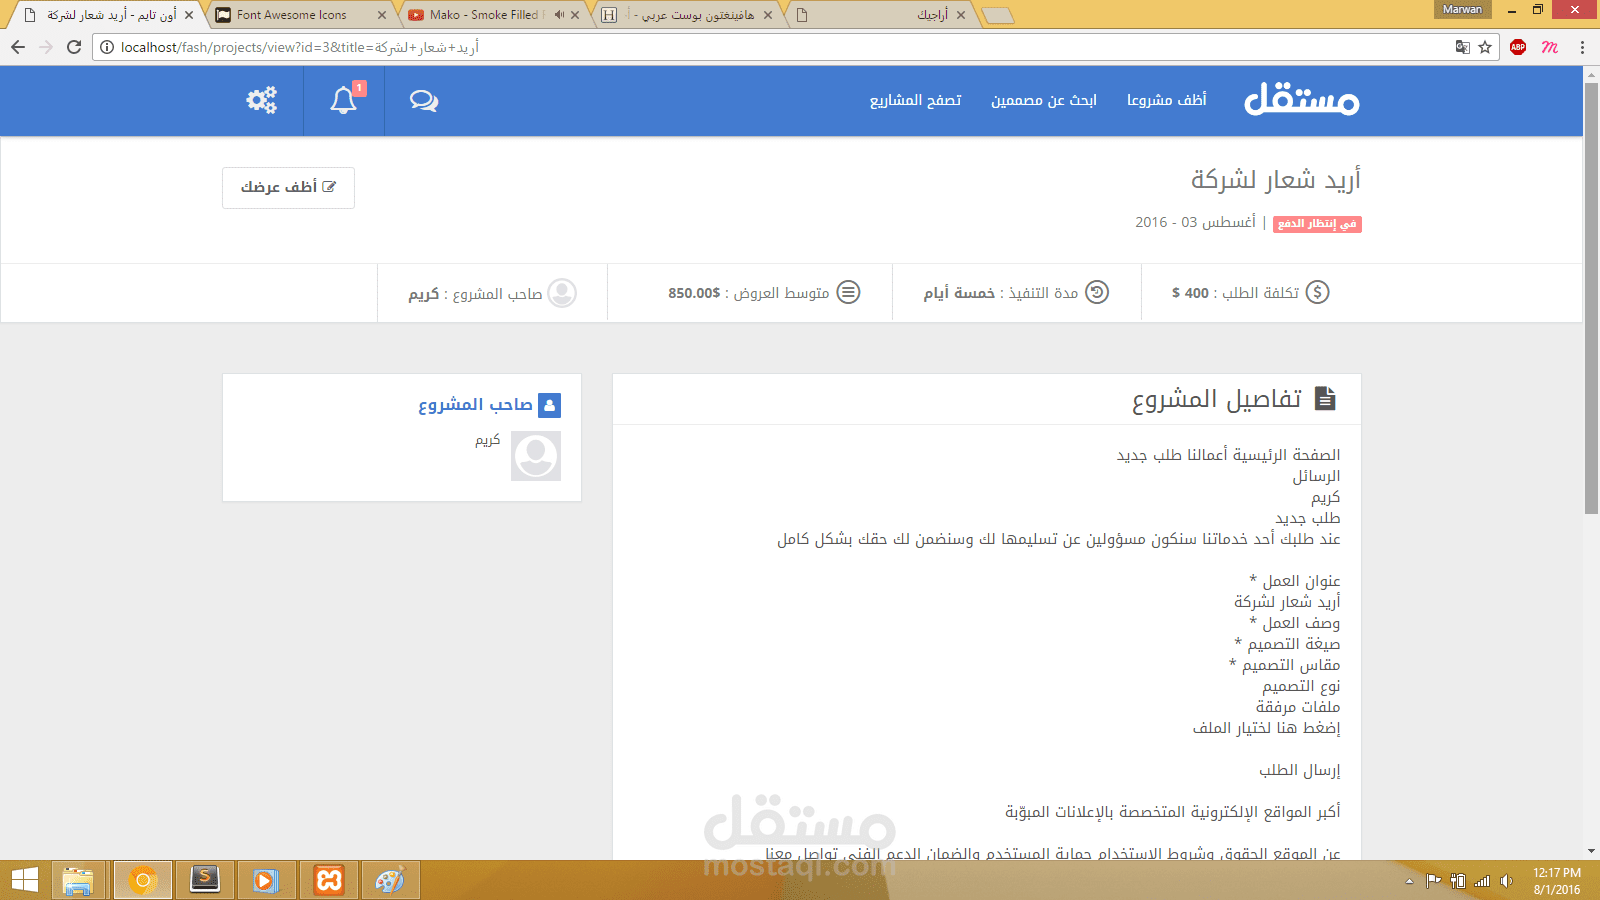1600x900 pixels.
Task: Click the dollar cost icon beside تكلفة الطلب
Action: point(1318,292)
